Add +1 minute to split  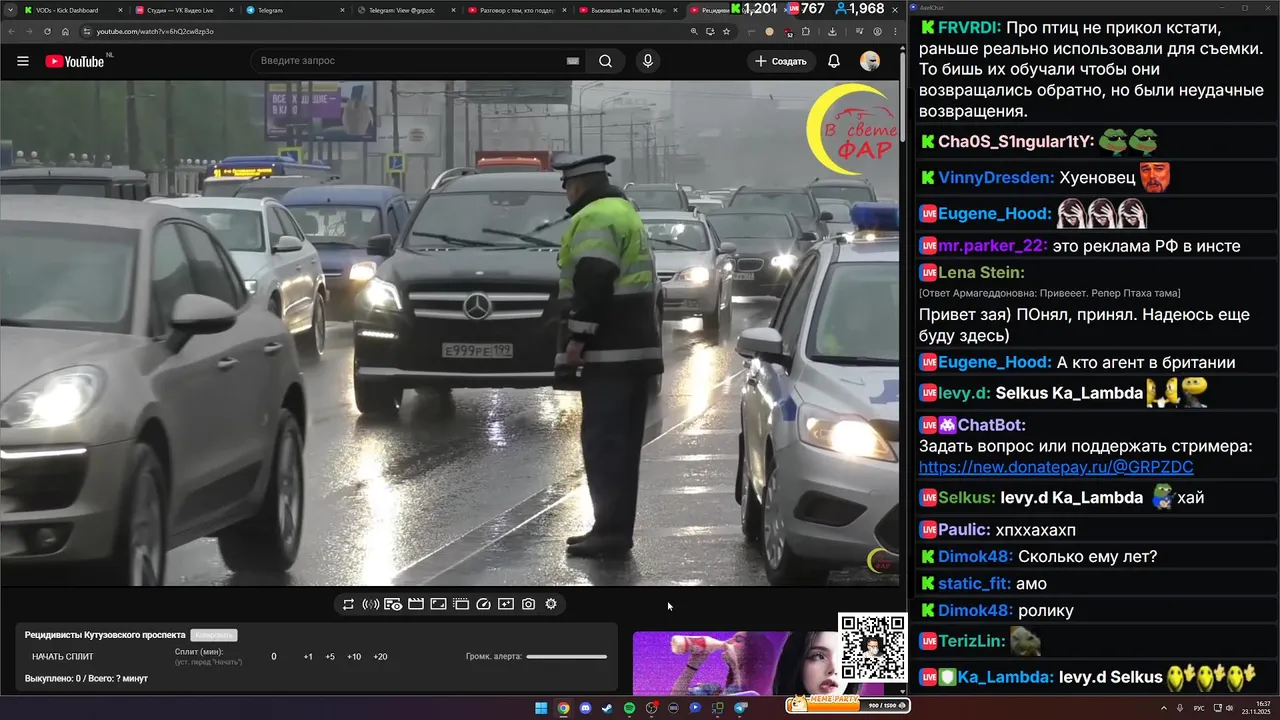pos(308,657)
